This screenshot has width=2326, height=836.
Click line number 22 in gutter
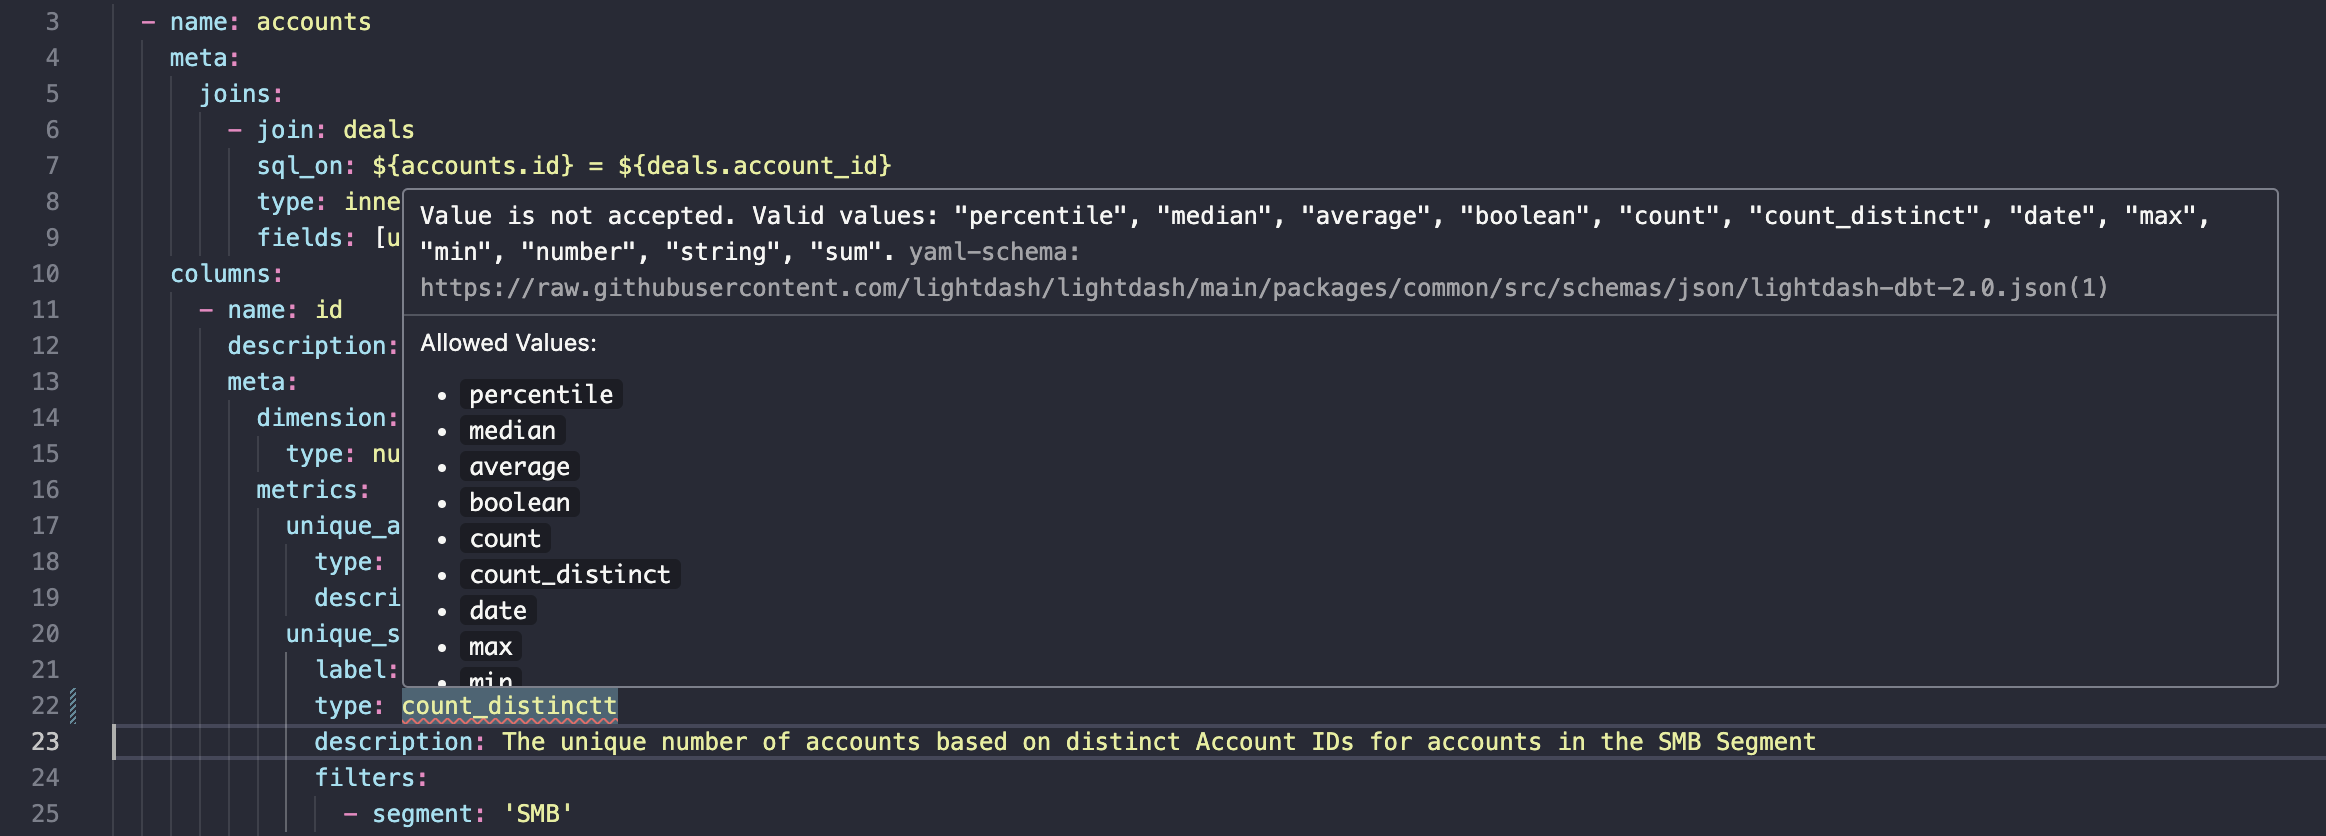click(45, 706)
